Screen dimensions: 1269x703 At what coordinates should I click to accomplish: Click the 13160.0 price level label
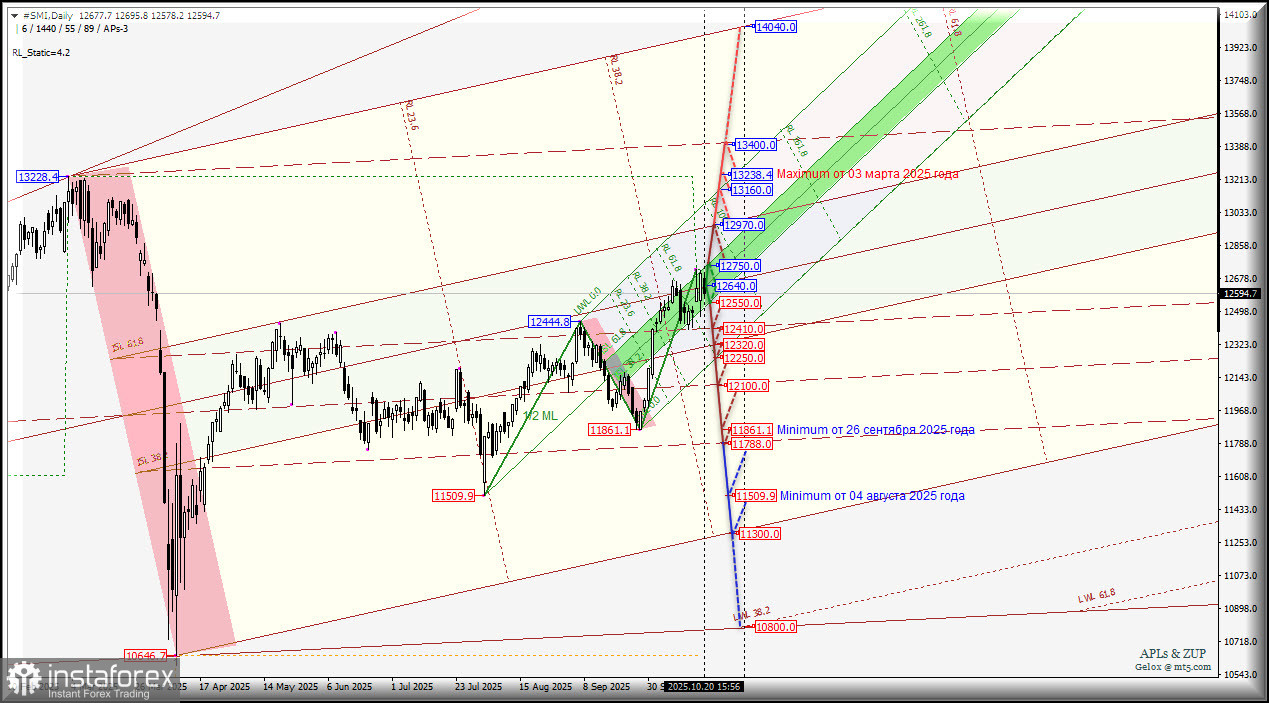[751, 190]
